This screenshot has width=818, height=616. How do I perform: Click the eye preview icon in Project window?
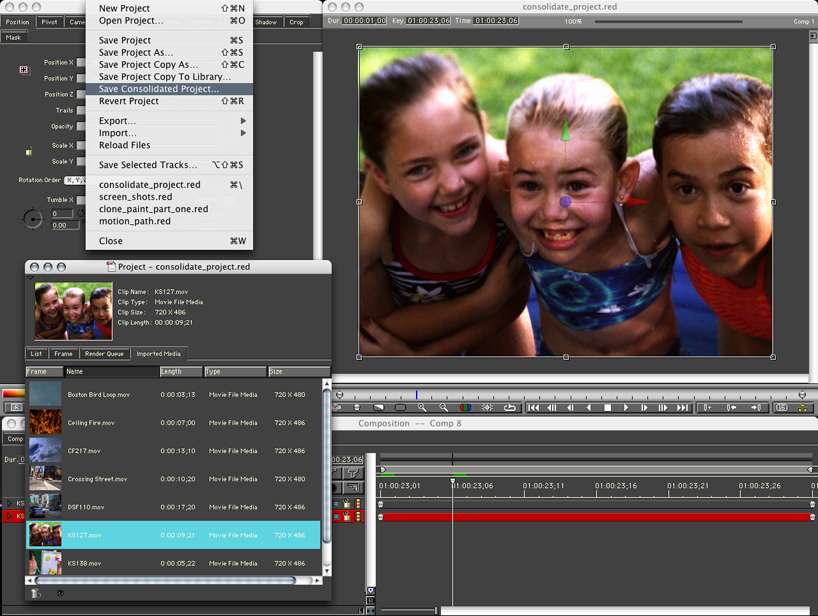(x=59, y=593)
